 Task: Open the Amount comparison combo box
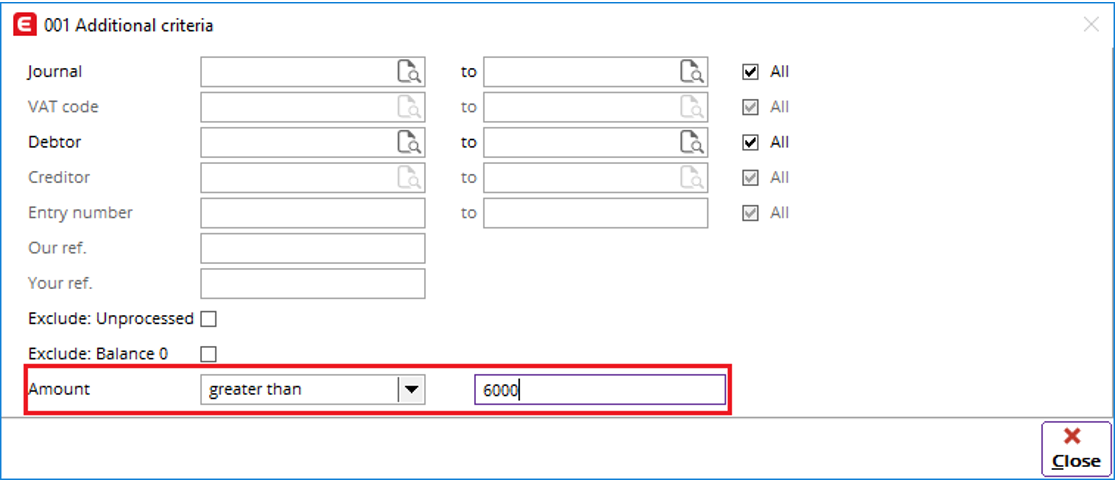[x=313, y=390]
